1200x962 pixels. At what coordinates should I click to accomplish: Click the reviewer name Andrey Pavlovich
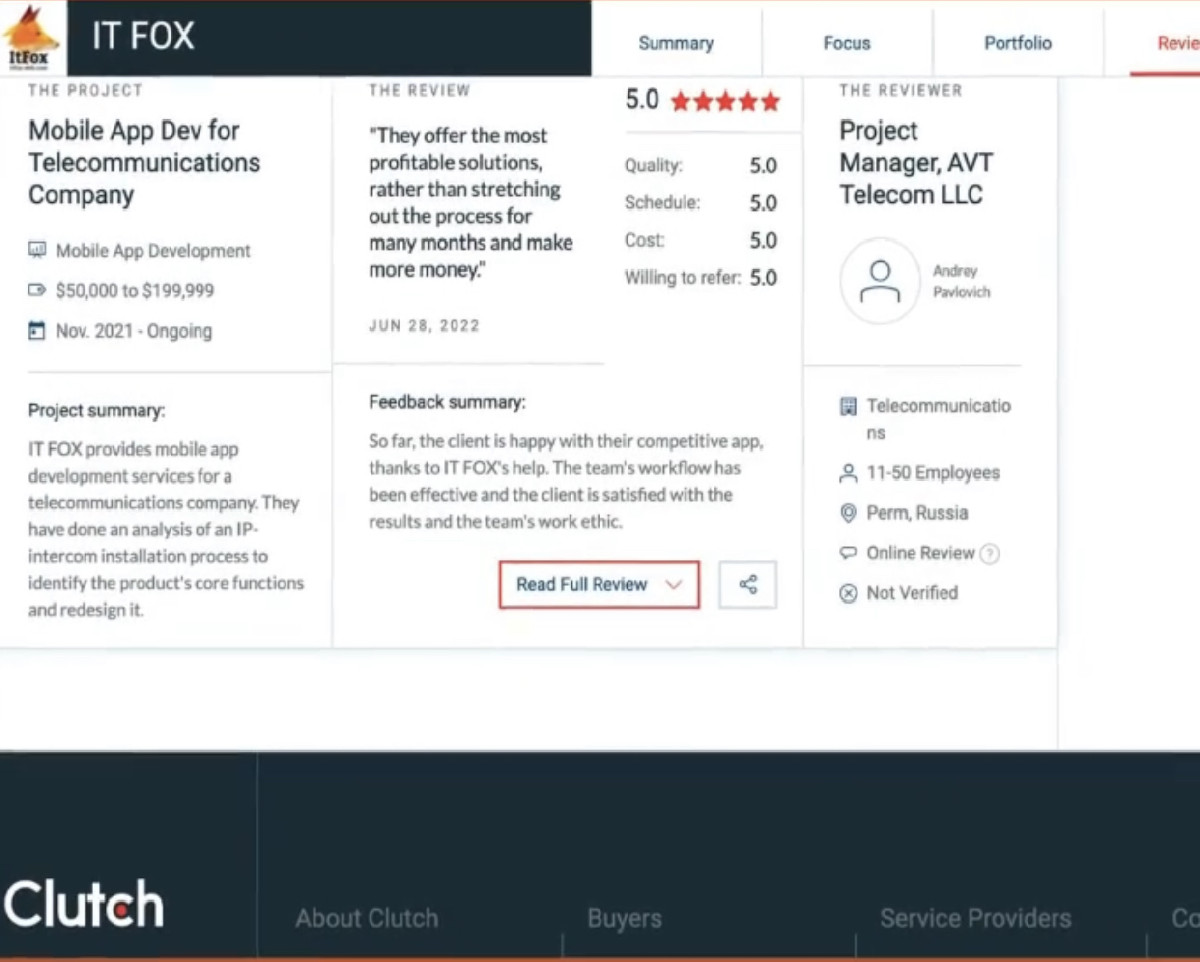point(961,281)
